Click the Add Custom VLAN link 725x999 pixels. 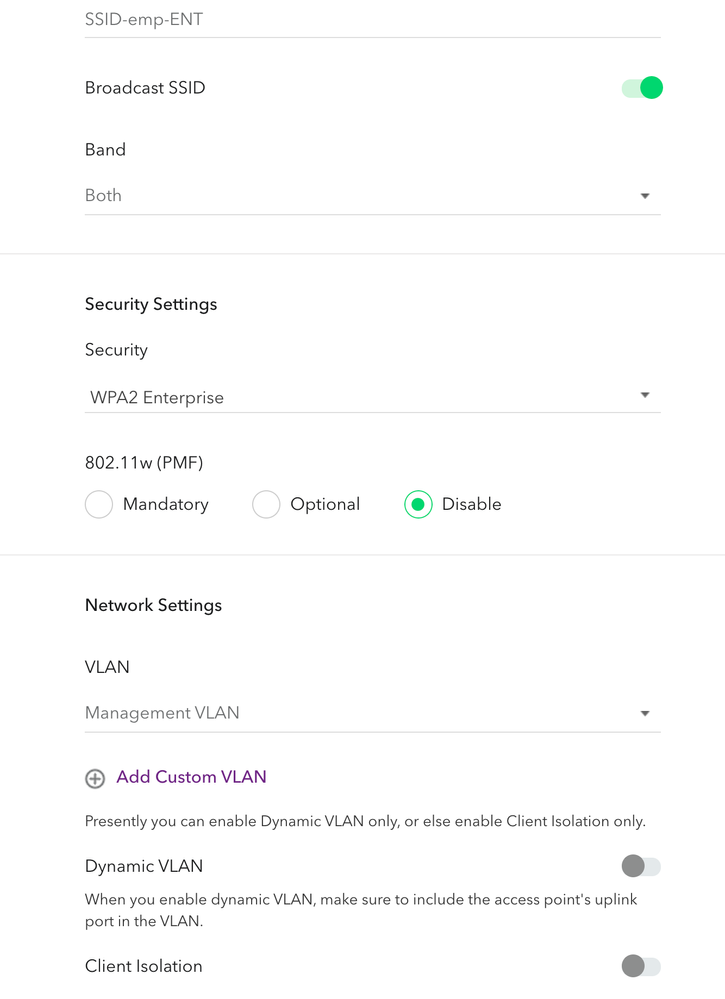[x=191, y=777]
